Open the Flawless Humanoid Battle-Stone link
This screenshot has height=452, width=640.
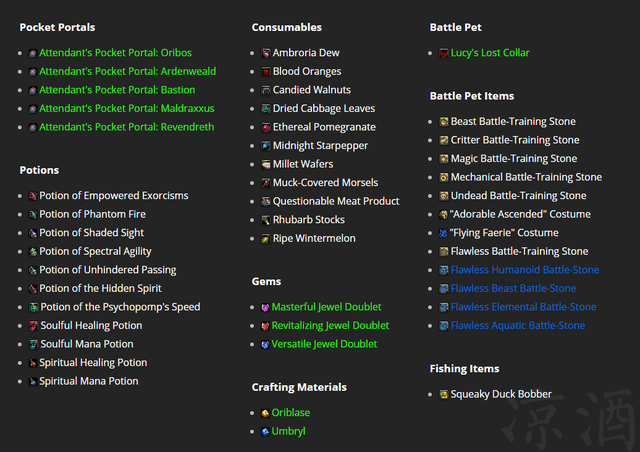pos(524,270)
